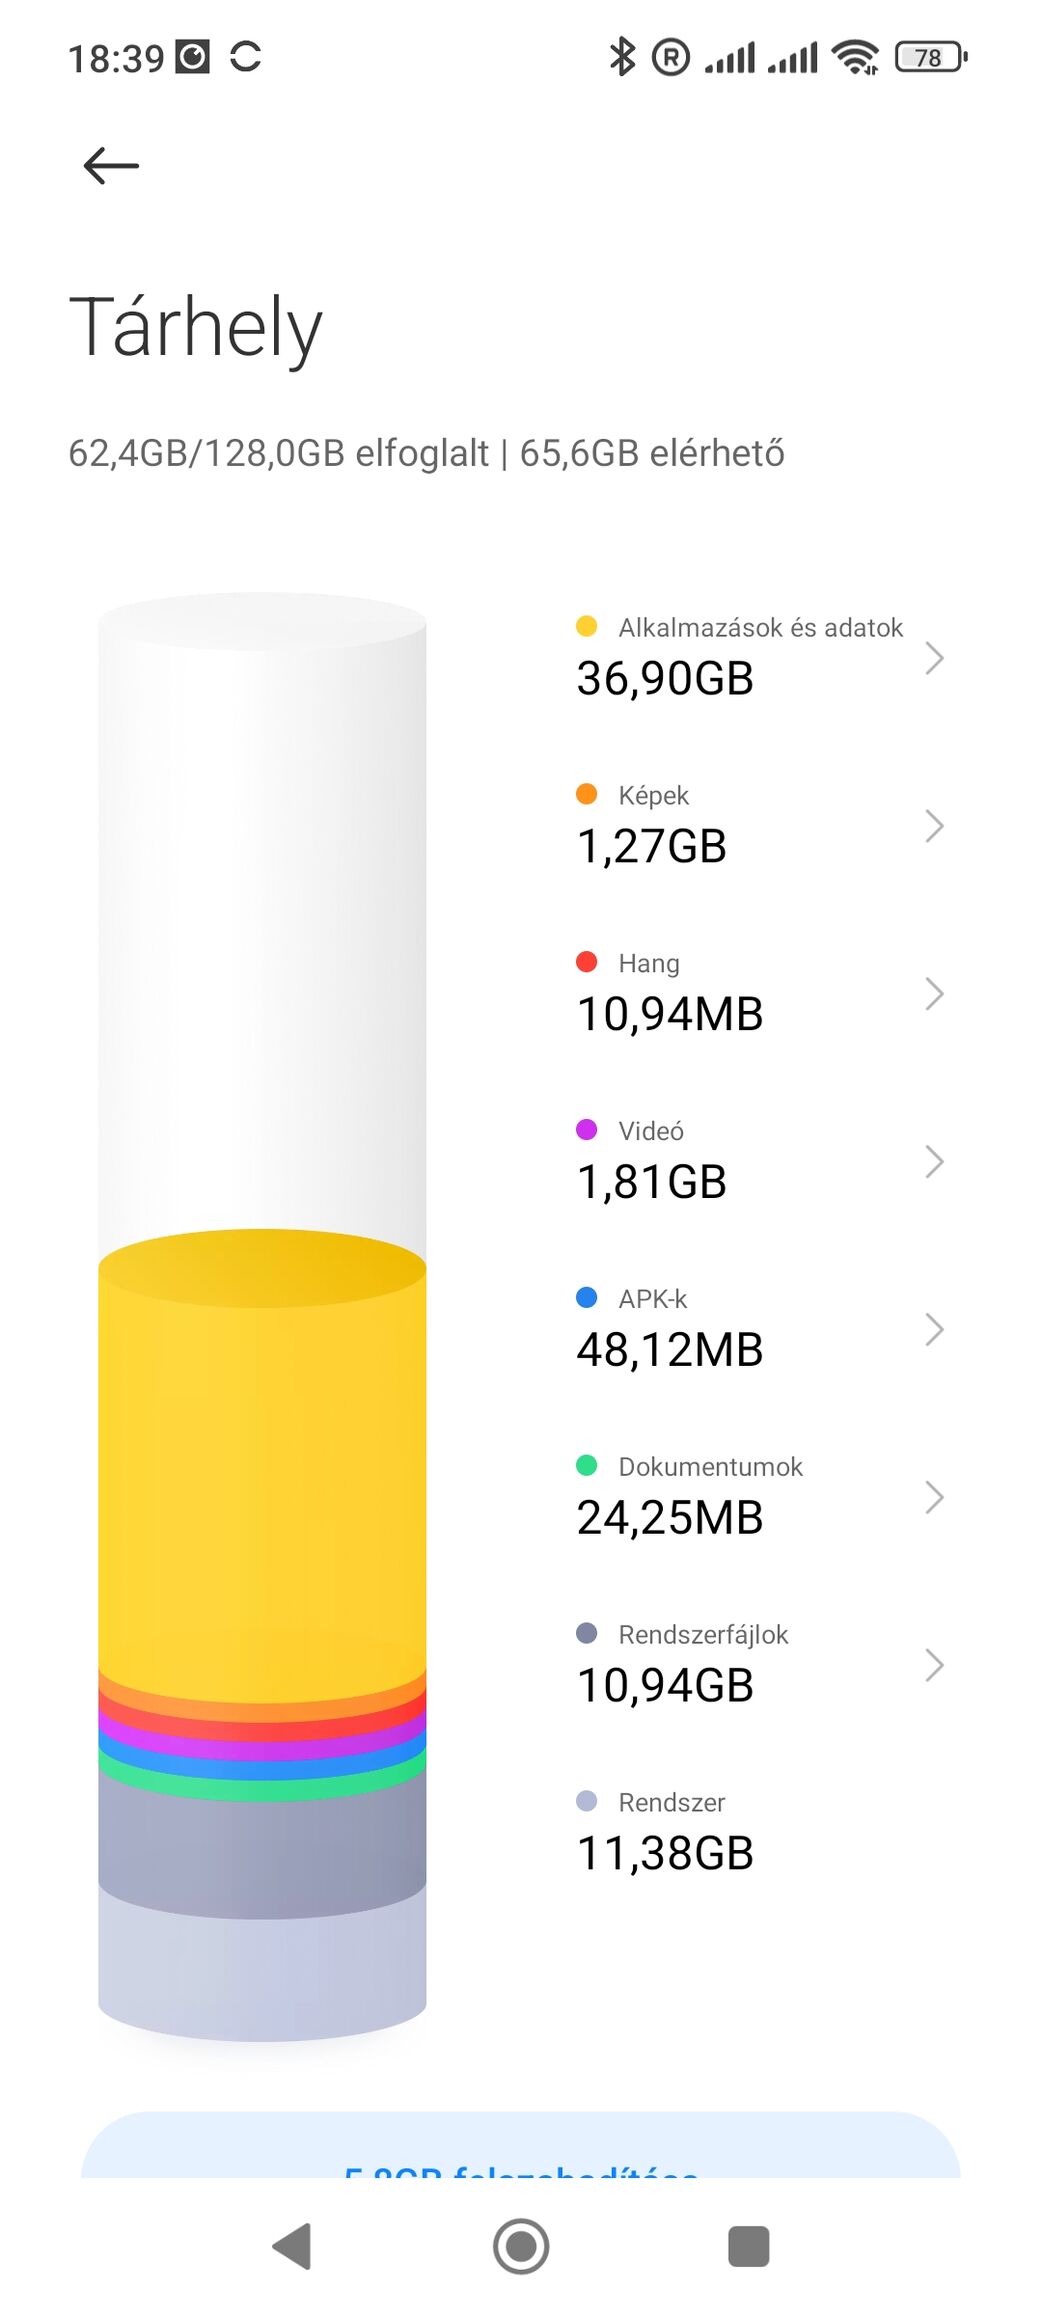Image resolution: width=1042 pixels, height=2315 pixels.
Task: Tap the Wi-Fi status icon
Action: pyautogui.click(x=856, y=57)
